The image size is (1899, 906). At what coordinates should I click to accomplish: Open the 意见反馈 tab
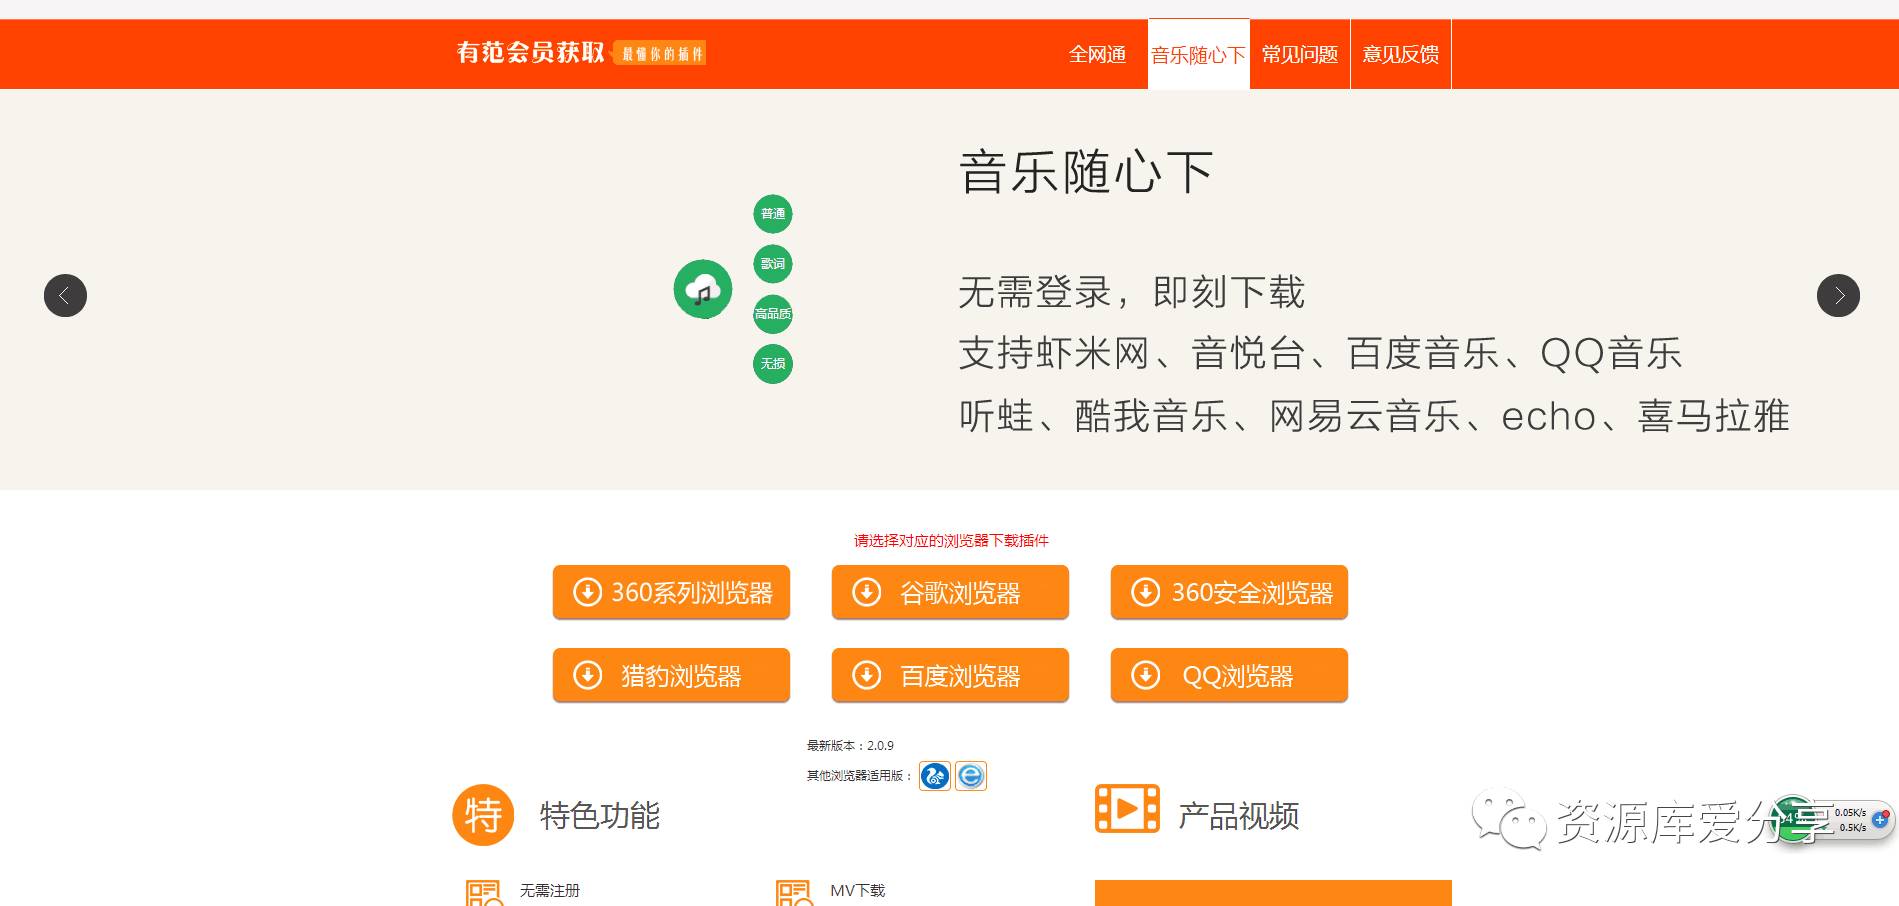coord(1401,54)
